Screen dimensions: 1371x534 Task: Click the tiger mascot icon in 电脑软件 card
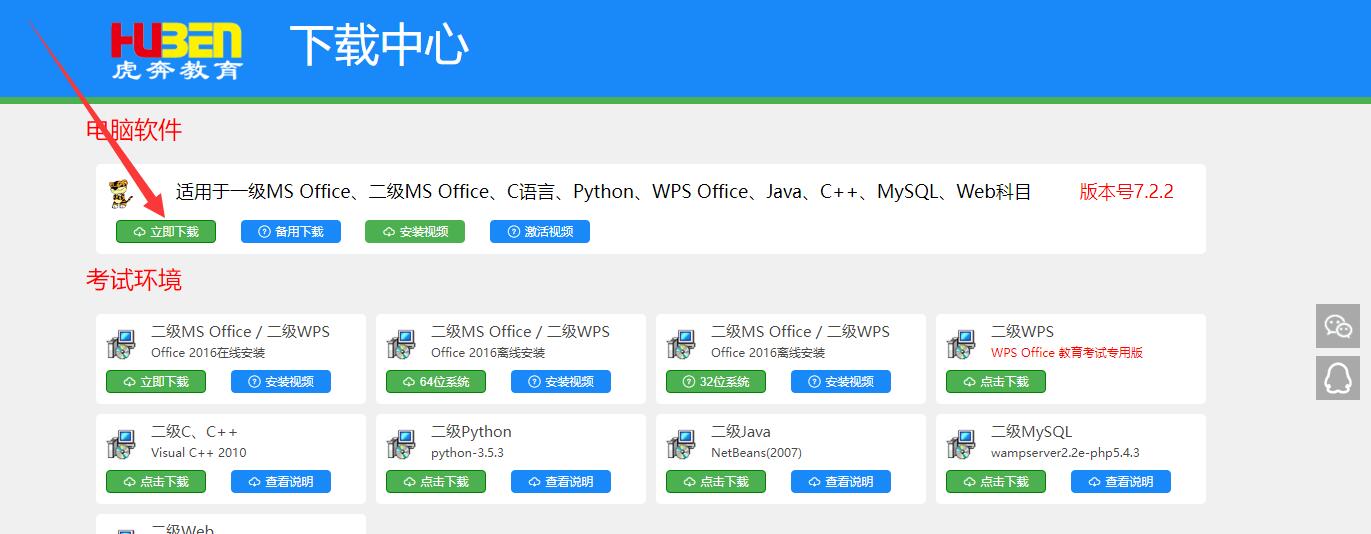(120, 193)
